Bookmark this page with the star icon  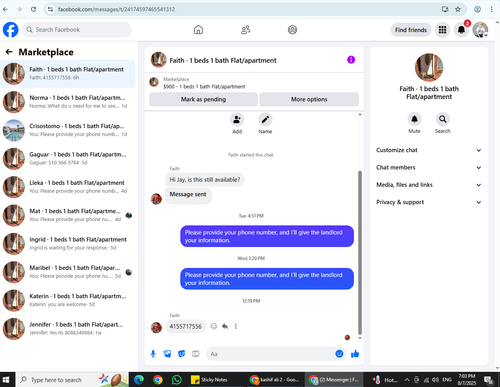[458, 9]
